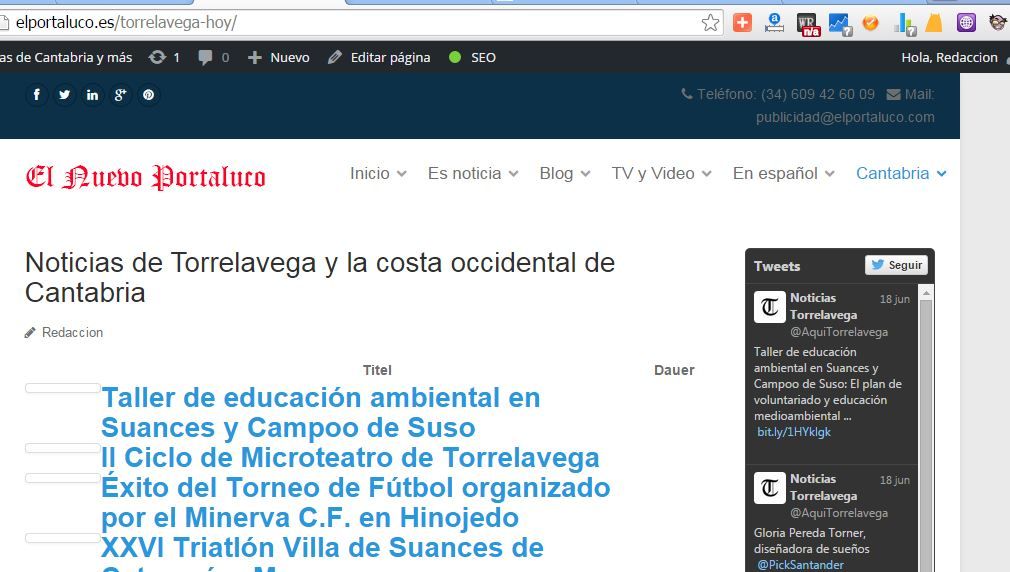Open the site name item in admin bar
Screen dimensions: 1010x572
click(66, 57)
